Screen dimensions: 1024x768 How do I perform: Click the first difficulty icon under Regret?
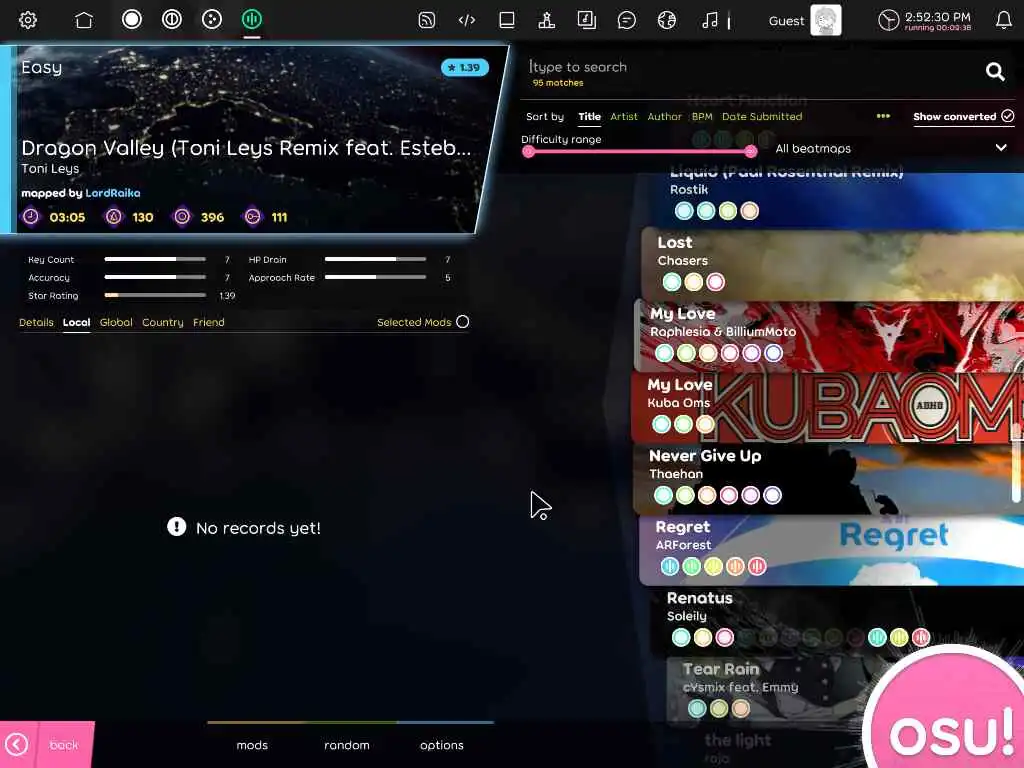coord(669,566)
